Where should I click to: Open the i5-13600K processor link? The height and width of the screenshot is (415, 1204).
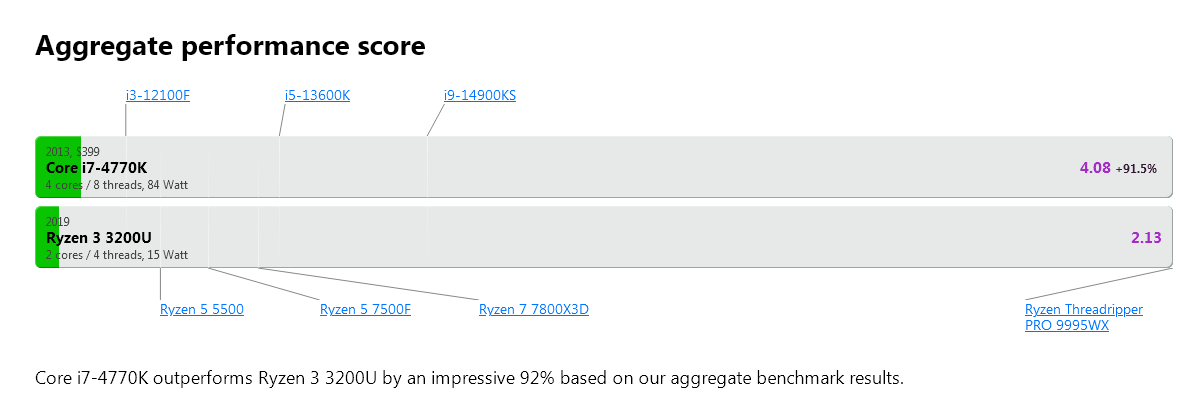[x=318, y=96]
